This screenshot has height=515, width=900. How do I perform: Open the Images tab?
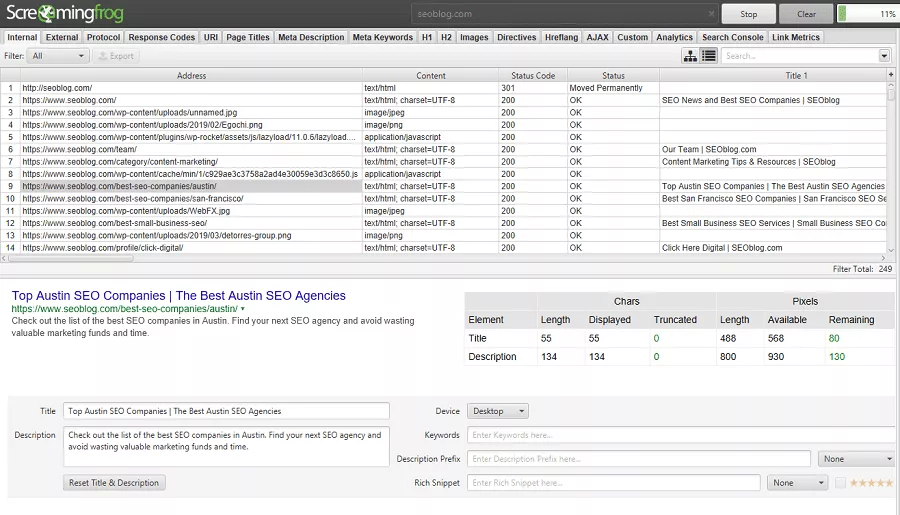[x=474, y=37]
